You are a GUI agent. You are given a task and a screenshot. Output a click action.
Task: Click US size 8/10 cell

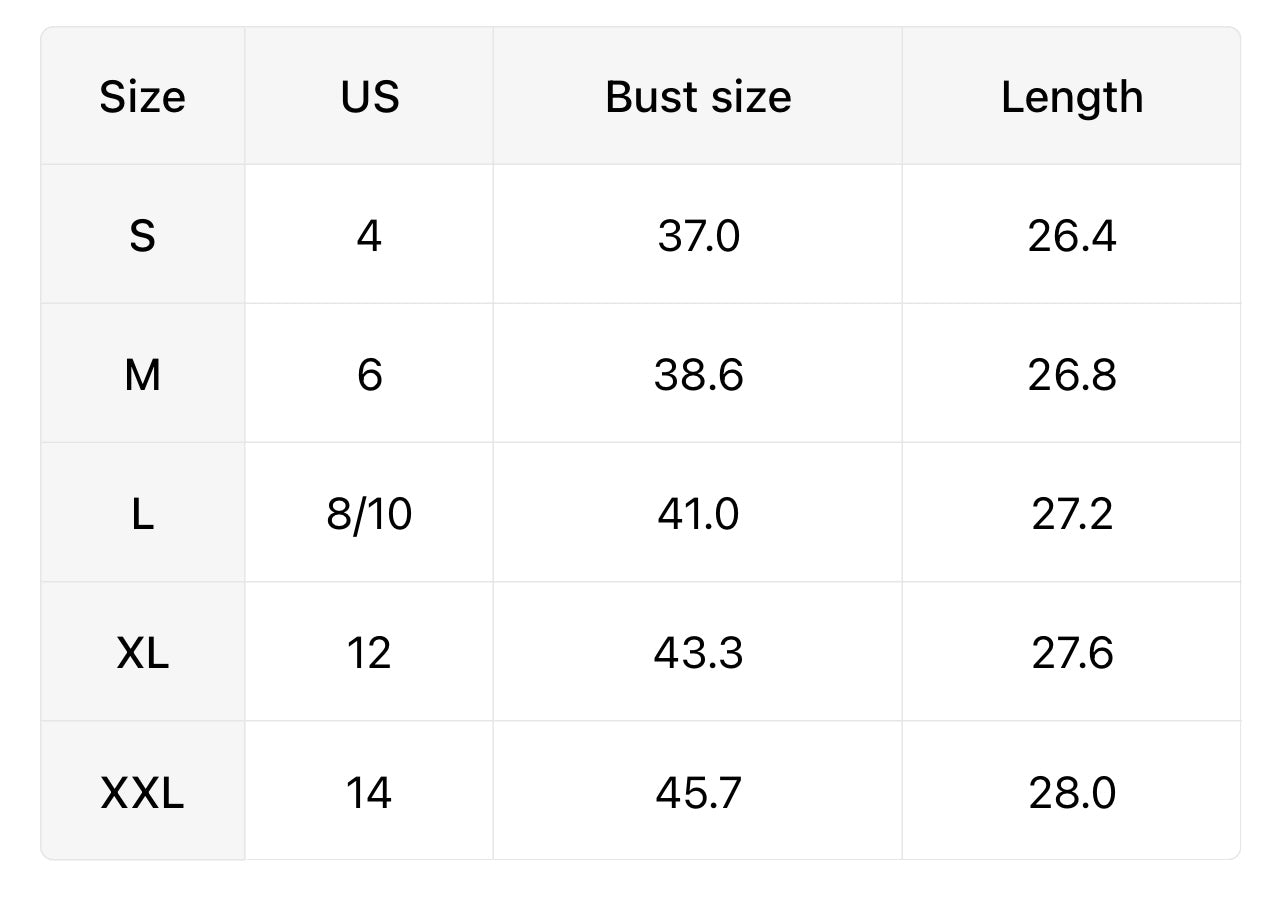click(369, 514)
